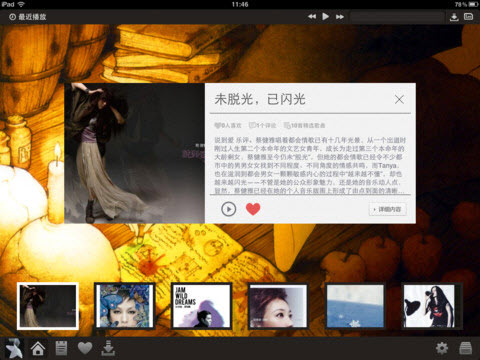Image resolution: width=480 pixels, height=360 pixels.
Task: Tap the Wi-Fi icon in status bar
Action: tap(21, 4)
